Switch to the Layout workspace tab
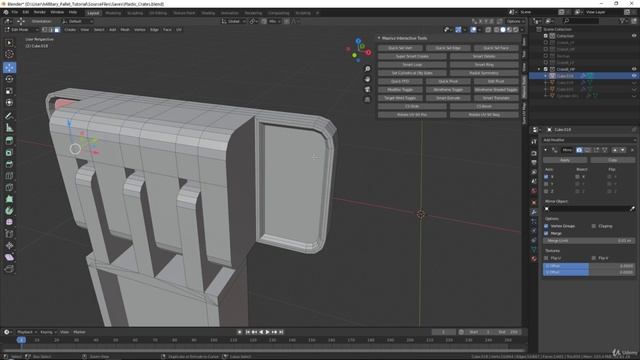 click(x=93, y=13)
